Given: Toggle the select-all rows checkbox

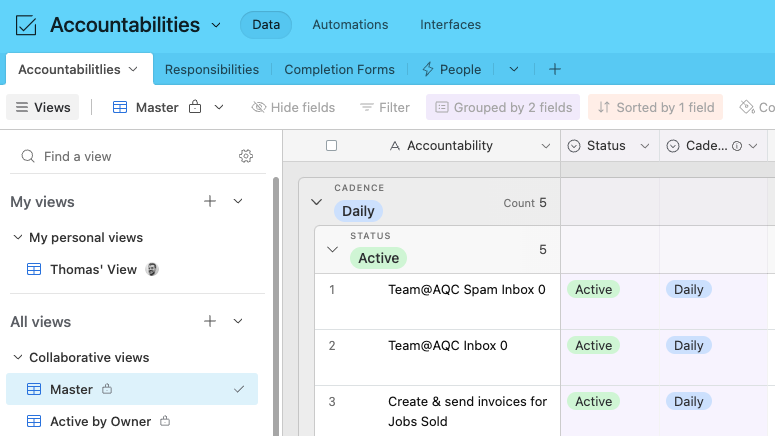Looking at the screenshot, I should (x=332, y=146).
